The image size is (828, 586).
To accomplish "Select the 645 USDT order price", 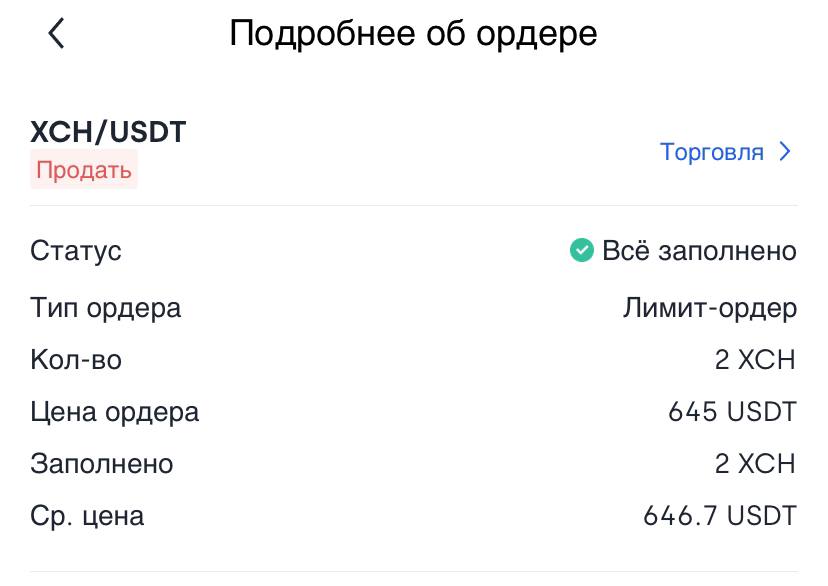I will coord(732,412).
